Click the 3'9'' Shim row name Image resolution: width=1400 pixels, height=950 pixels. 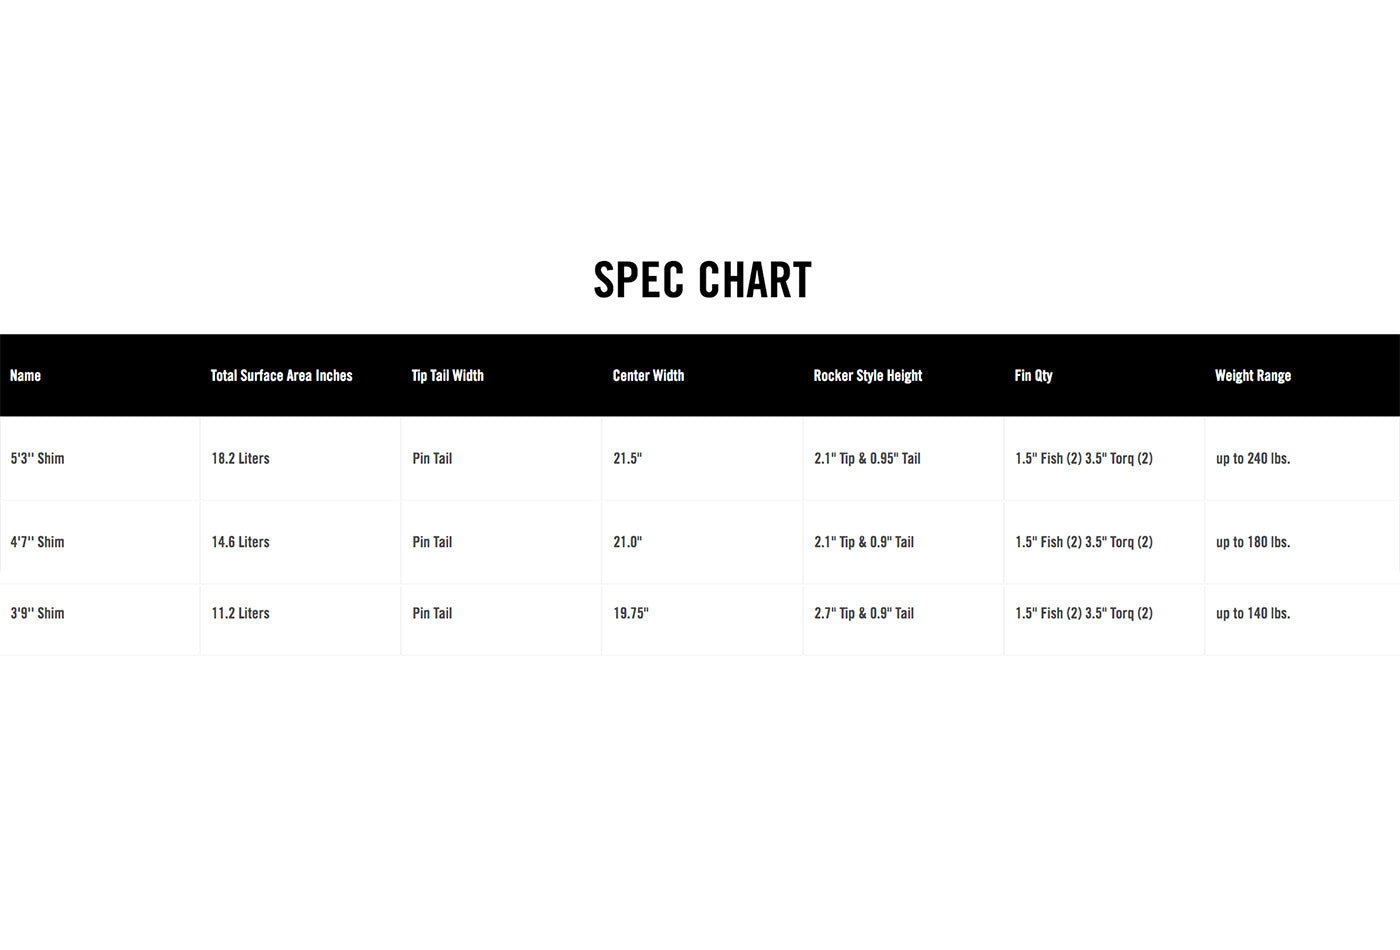(x=38, y=613)
